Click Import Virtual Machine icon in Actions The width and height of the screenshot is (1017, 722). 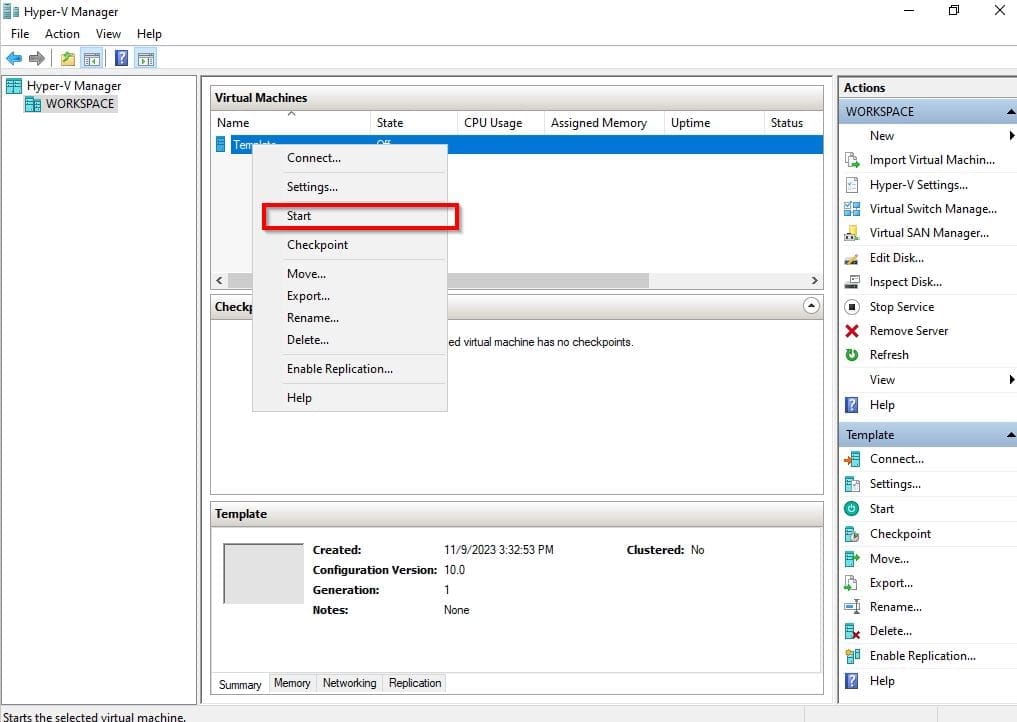point(852,160)
